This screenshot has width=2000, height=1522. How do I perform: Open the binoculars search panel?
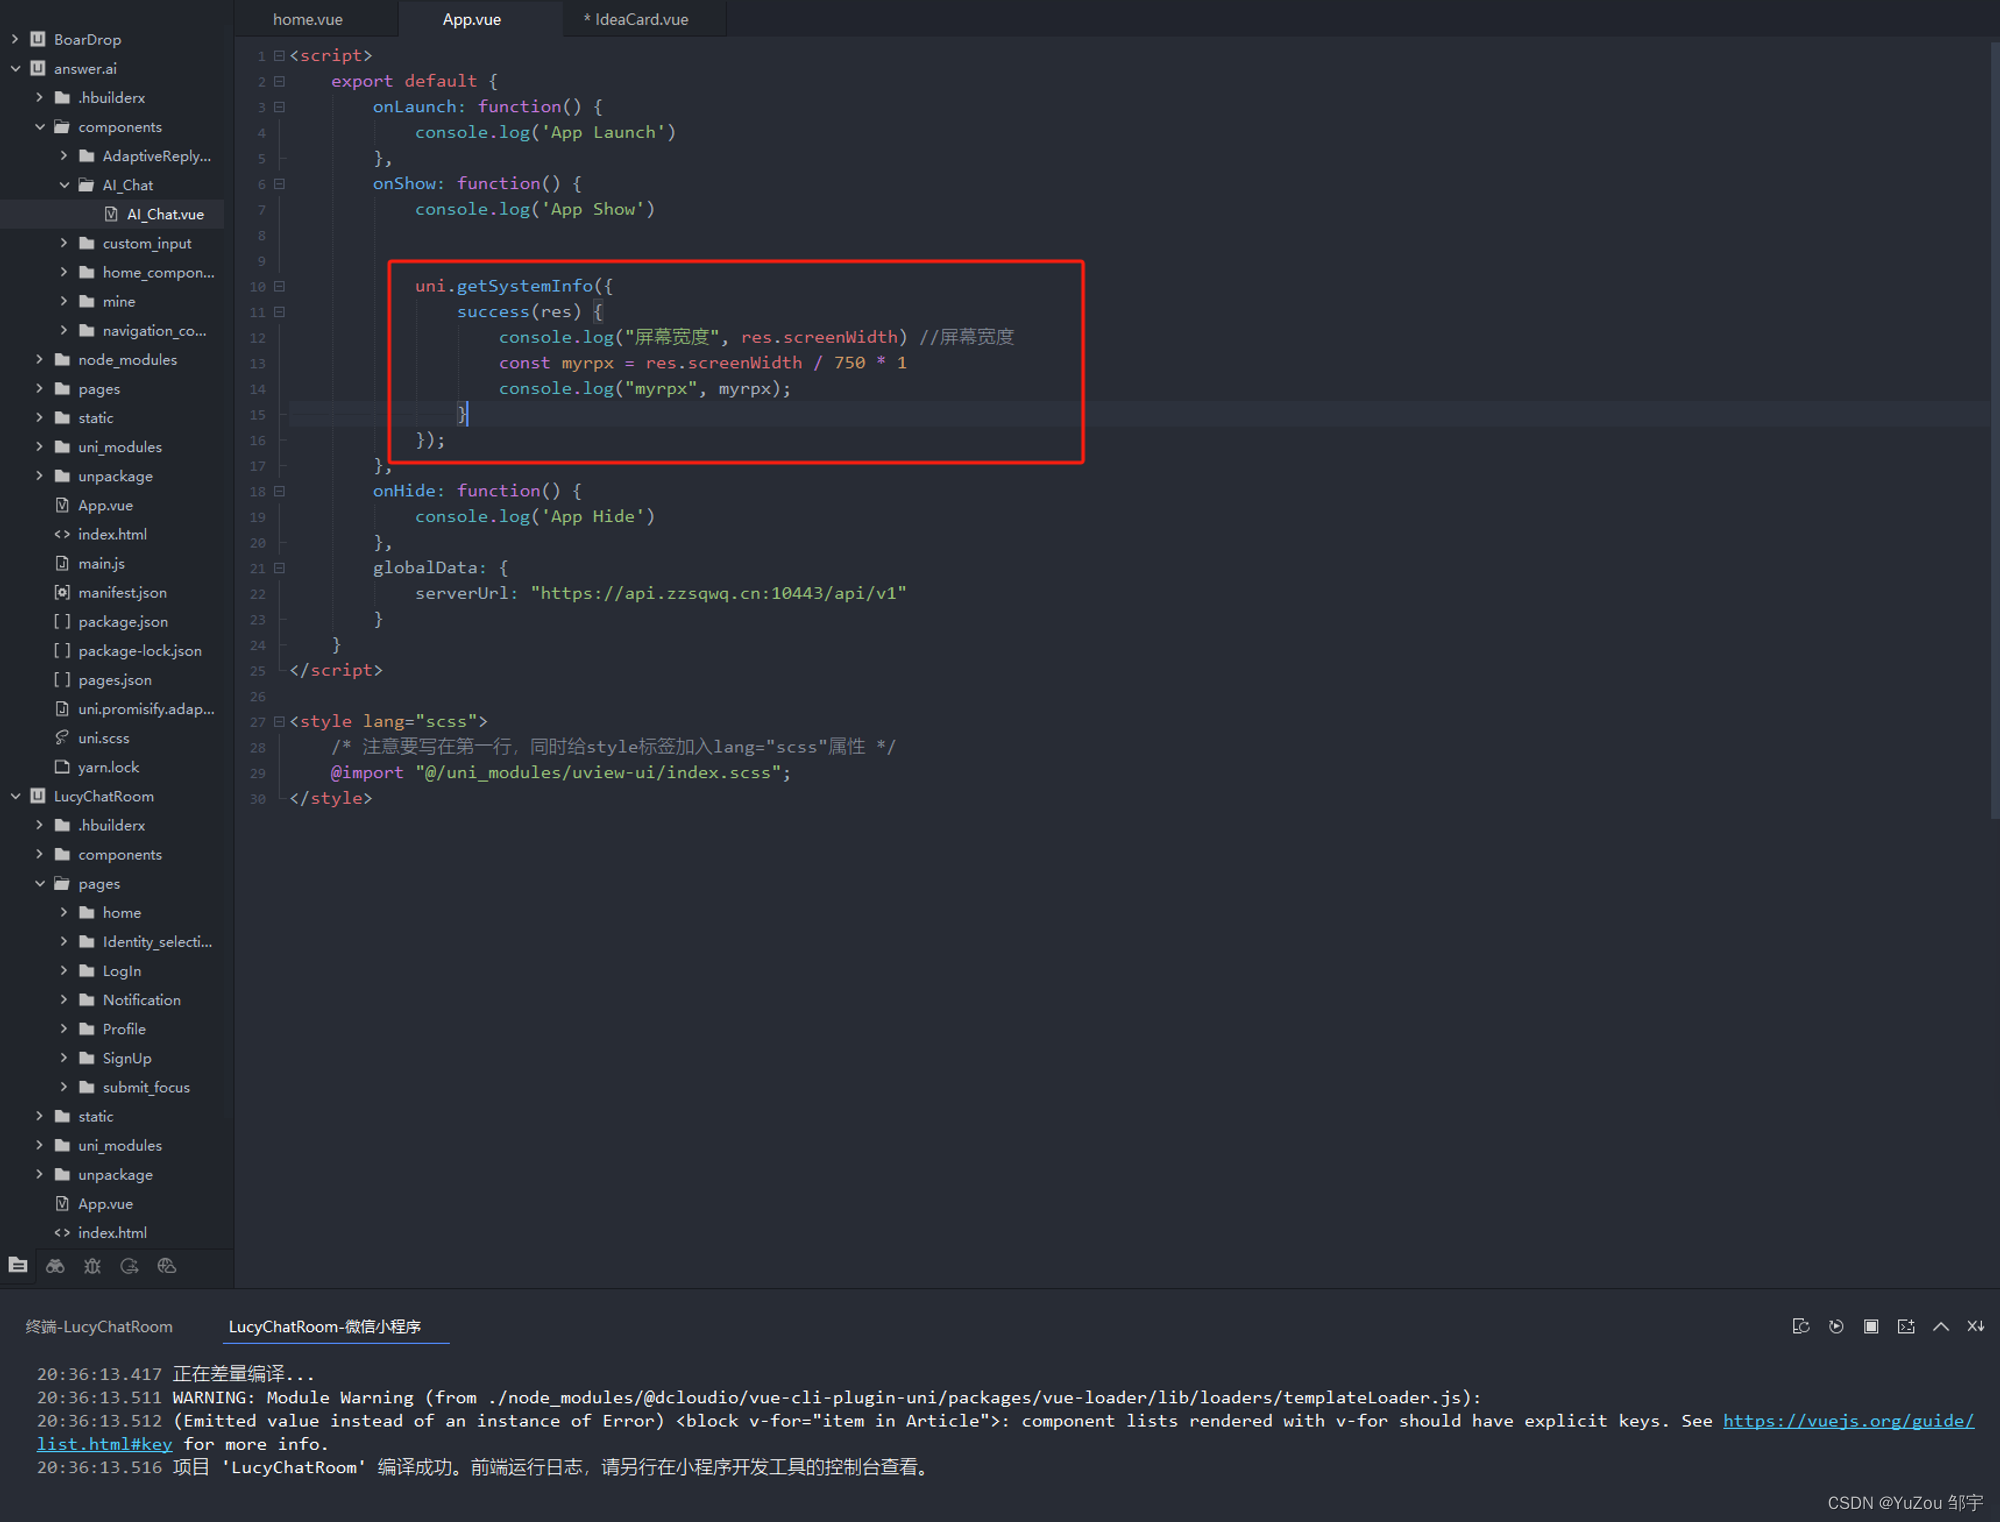[55, 1265]
